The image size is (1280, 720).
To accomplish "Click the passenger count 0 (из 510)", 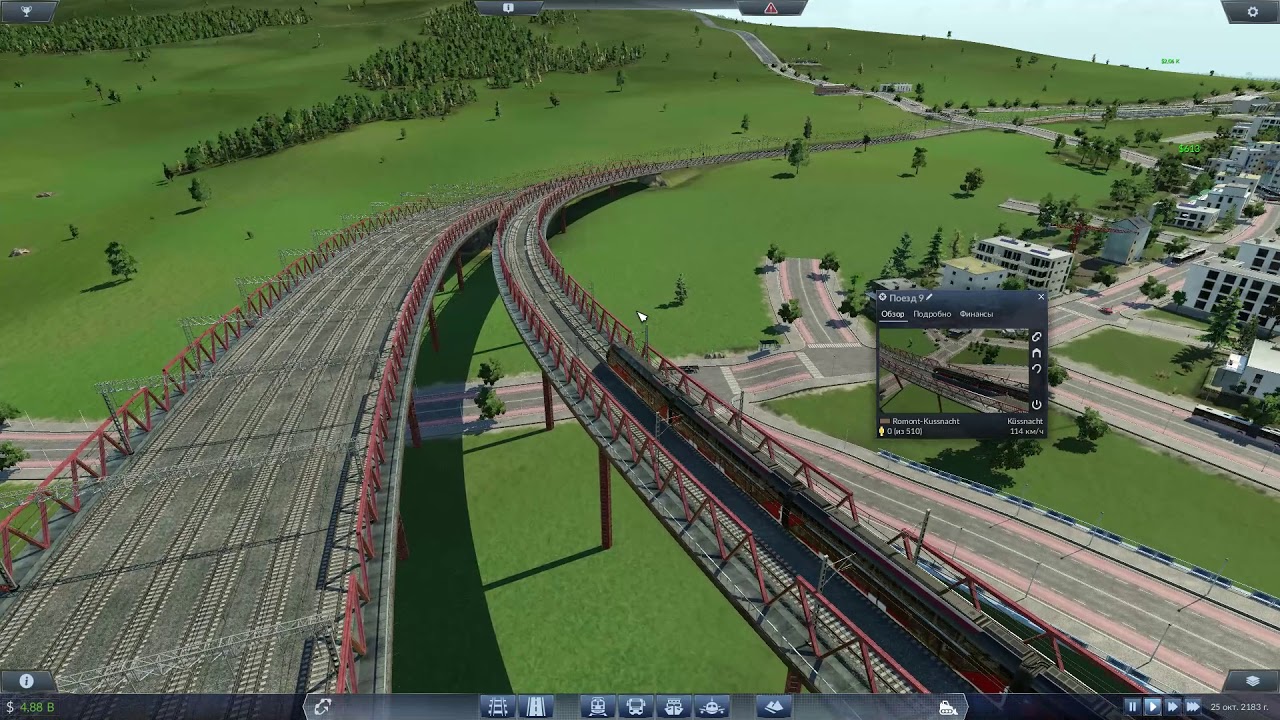I will point(905,431).
